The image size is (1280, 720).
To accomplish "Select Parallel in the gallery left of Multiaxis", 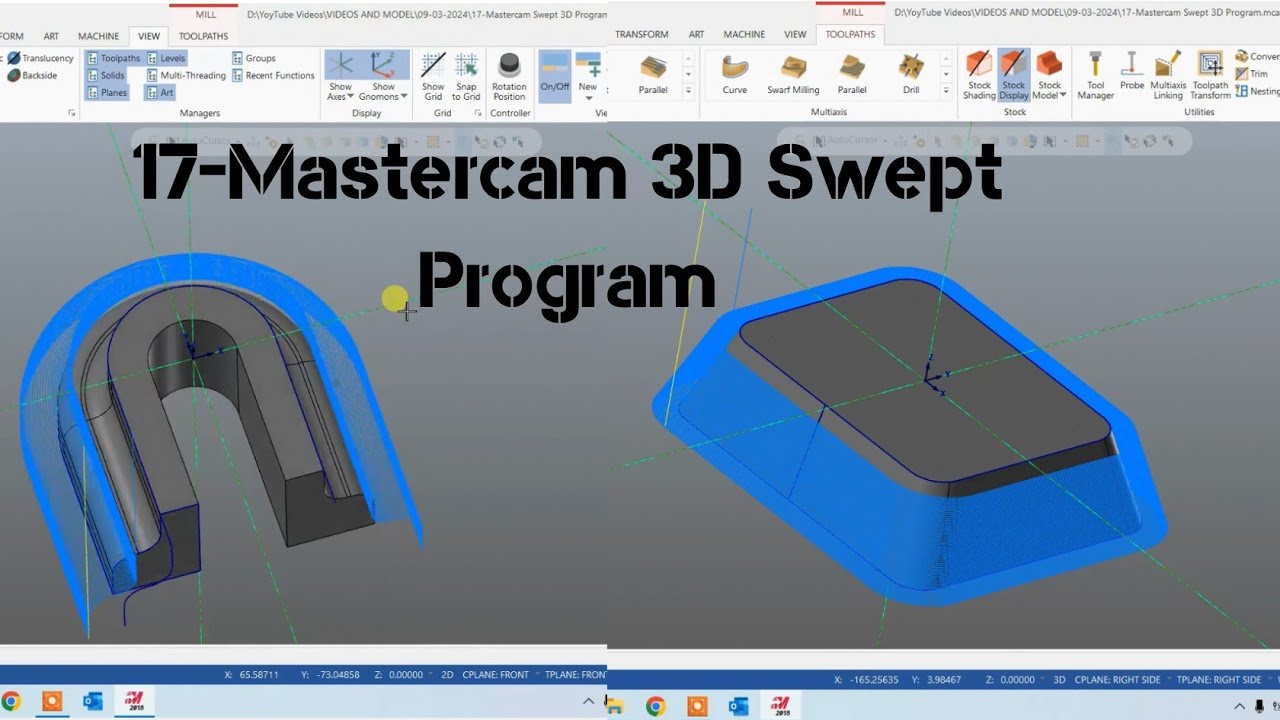I will (x=653, y=75).
